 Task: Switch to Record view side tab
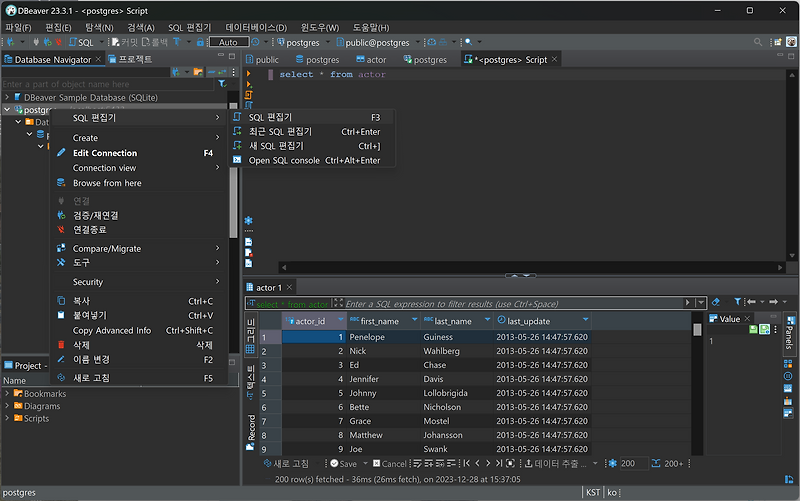pos(251,432)
